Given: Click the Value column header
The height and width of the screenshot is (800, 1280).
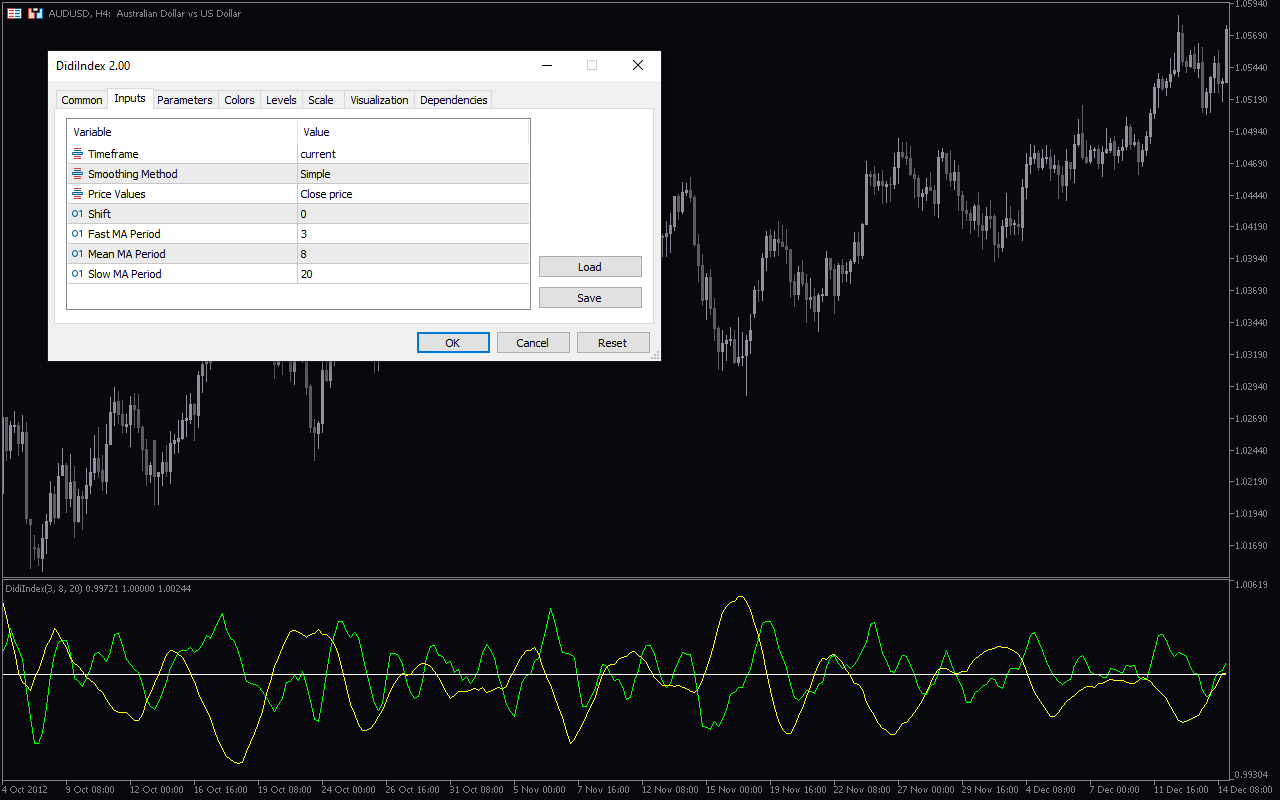Looking at the screenshot, I should coord(413,132).
